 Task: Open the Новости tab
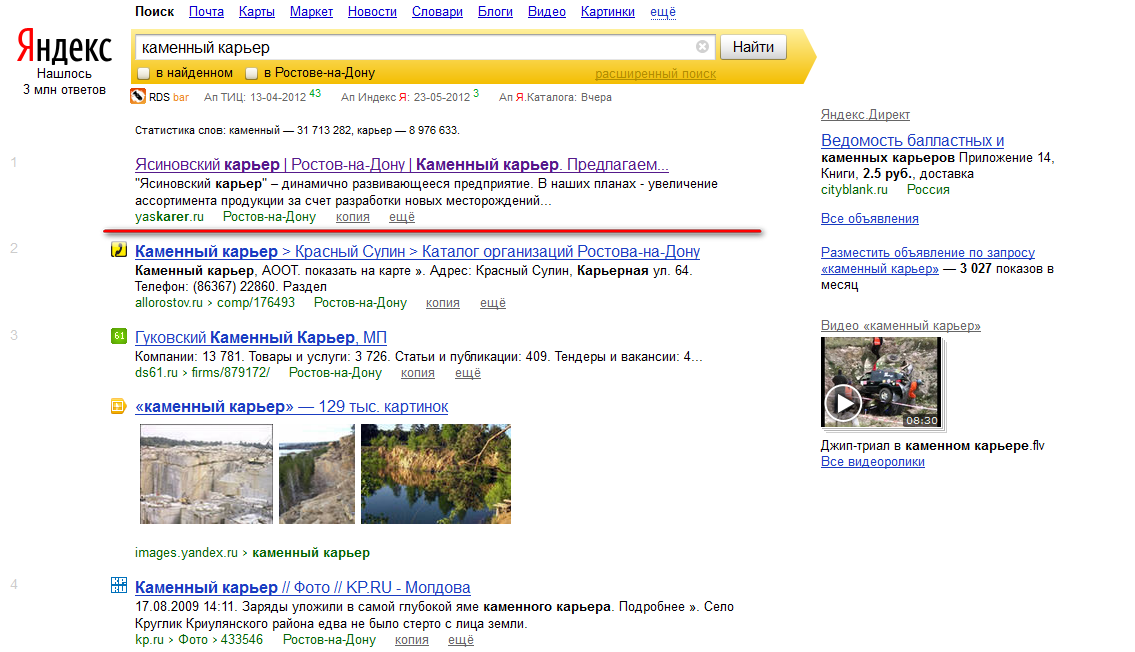[x=372, y=12]
